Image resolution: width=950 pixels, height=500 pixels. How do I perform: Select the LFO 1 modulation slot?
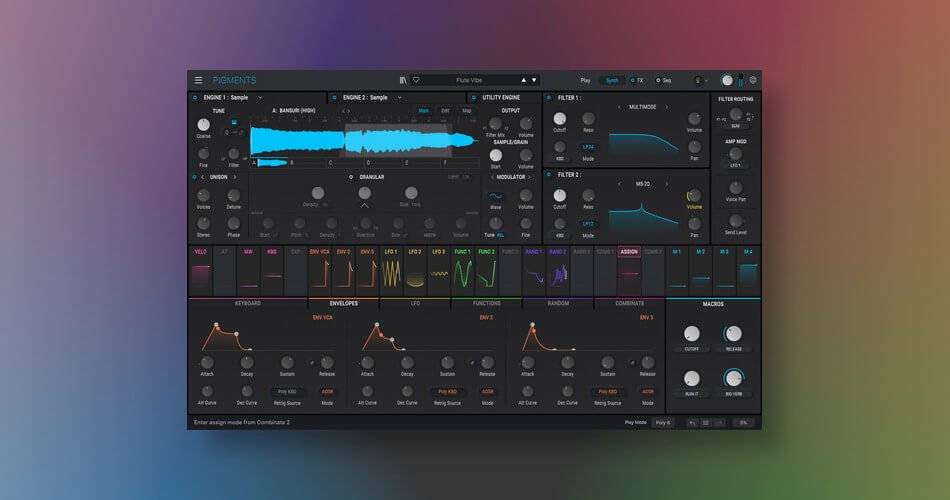pyautogui.click(x=391, y=271)
